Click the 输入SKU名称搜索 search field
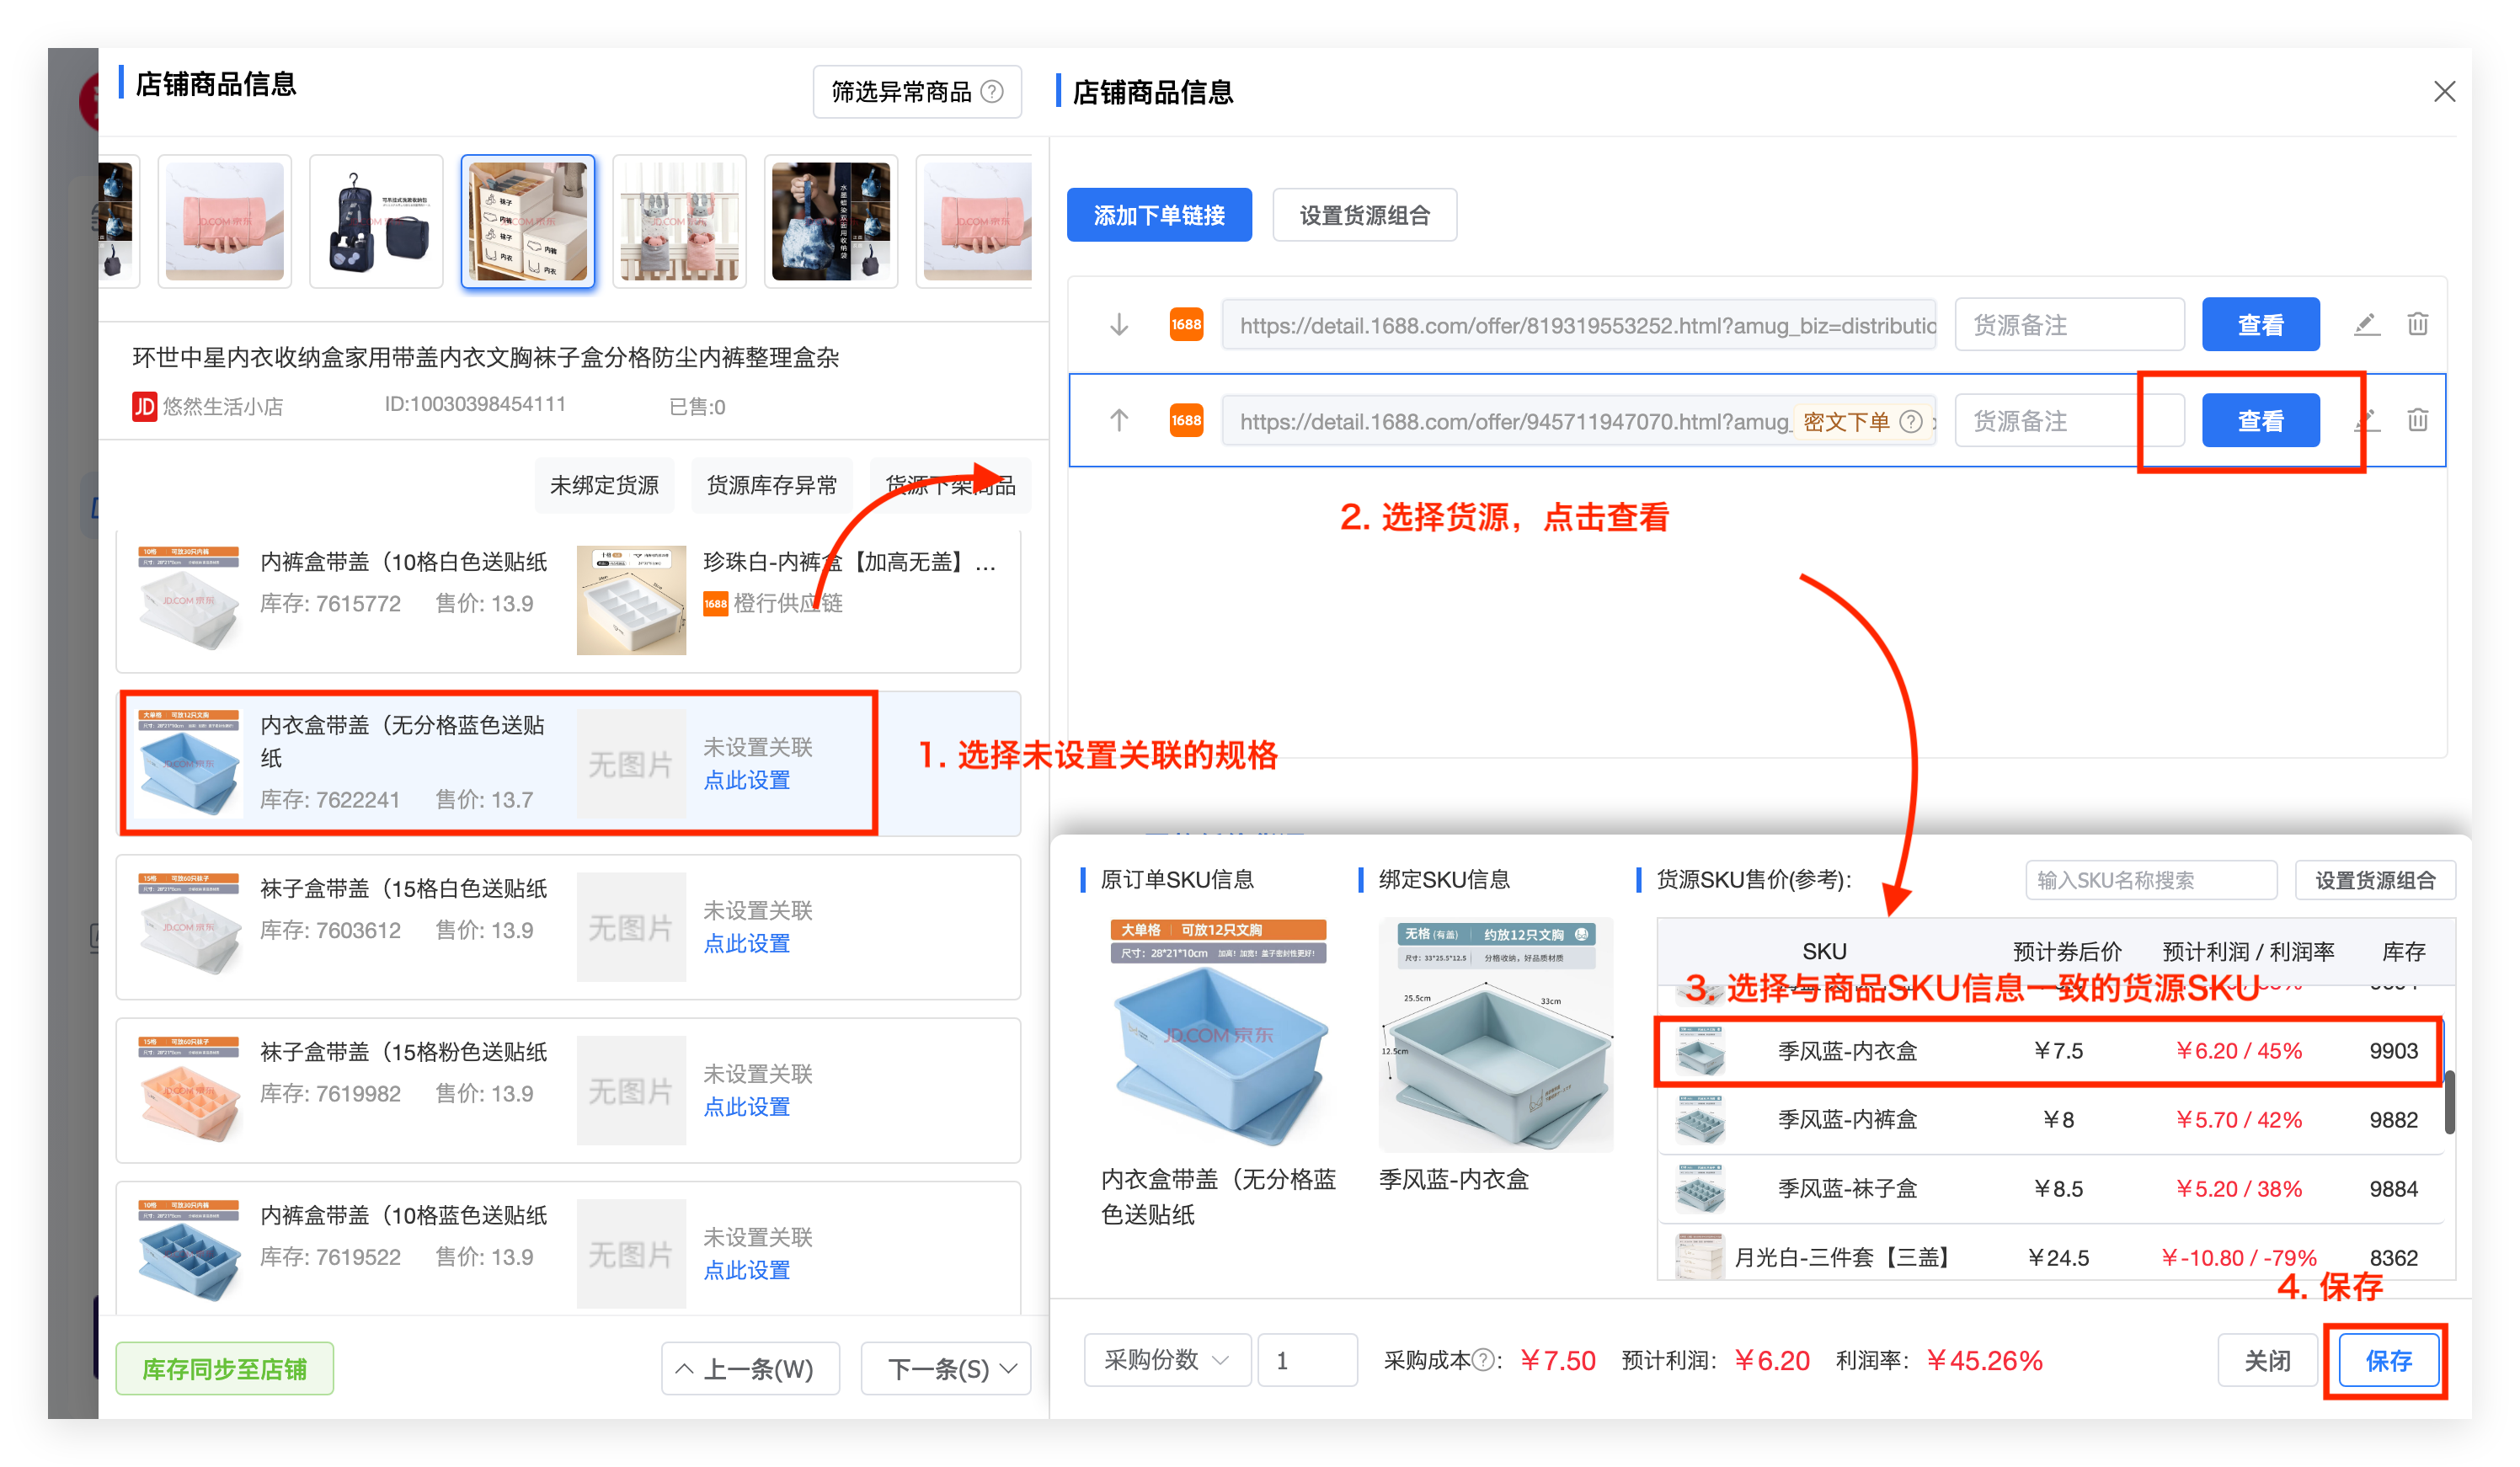The width and height of the screenshot is (2520, 1467). tap(2150, 880)
